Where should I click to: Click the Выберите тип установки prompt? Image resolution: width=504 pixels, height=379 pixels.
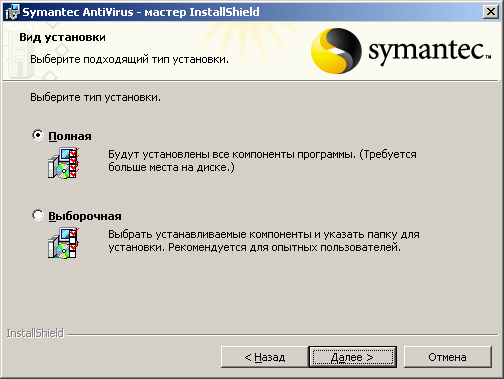click(95, 97)
